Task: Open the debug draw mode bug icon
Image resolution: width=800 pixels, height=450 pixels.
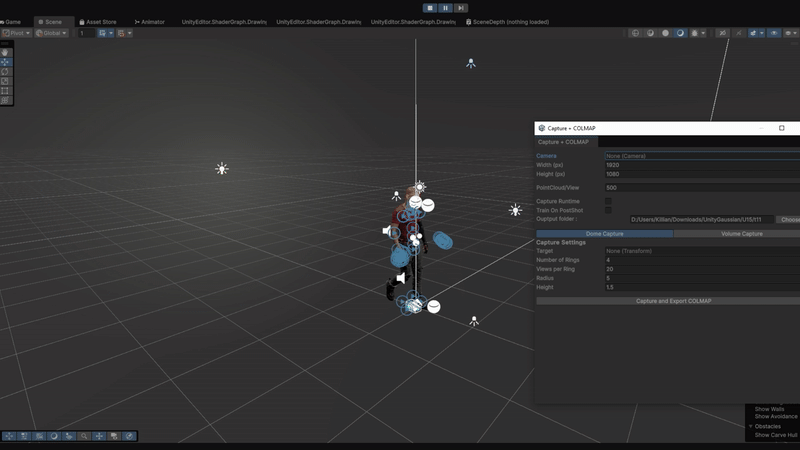Action: coord(694,33)
